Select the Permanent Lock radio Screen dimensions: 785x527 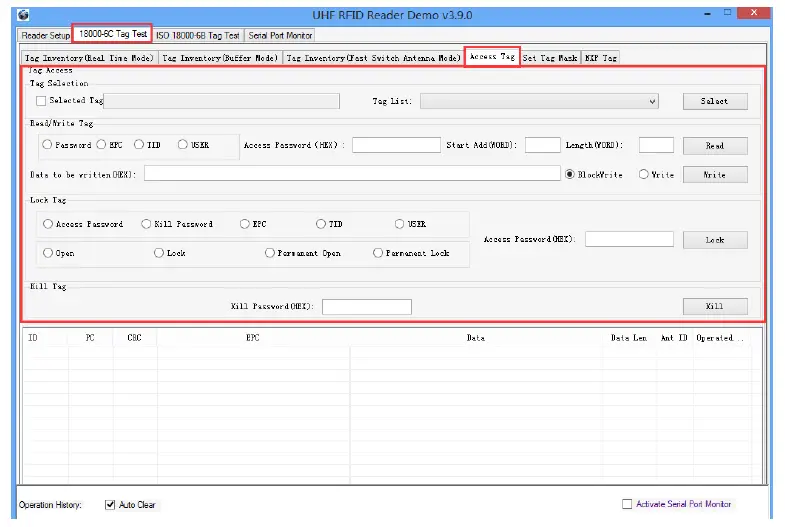378,253
